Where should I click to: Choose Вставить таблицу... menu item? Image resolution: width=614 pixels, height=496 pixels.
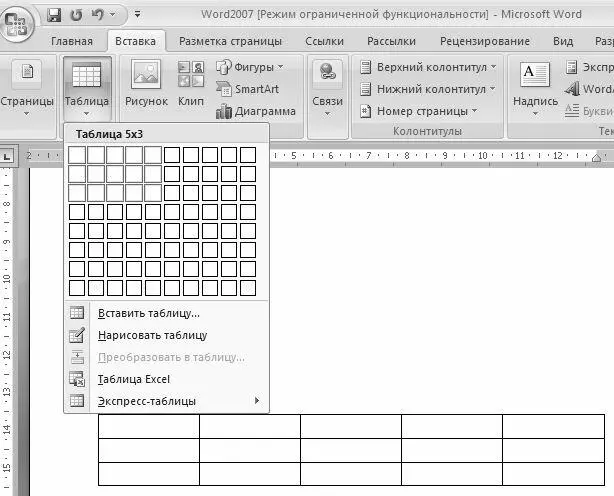pos(167,313)
